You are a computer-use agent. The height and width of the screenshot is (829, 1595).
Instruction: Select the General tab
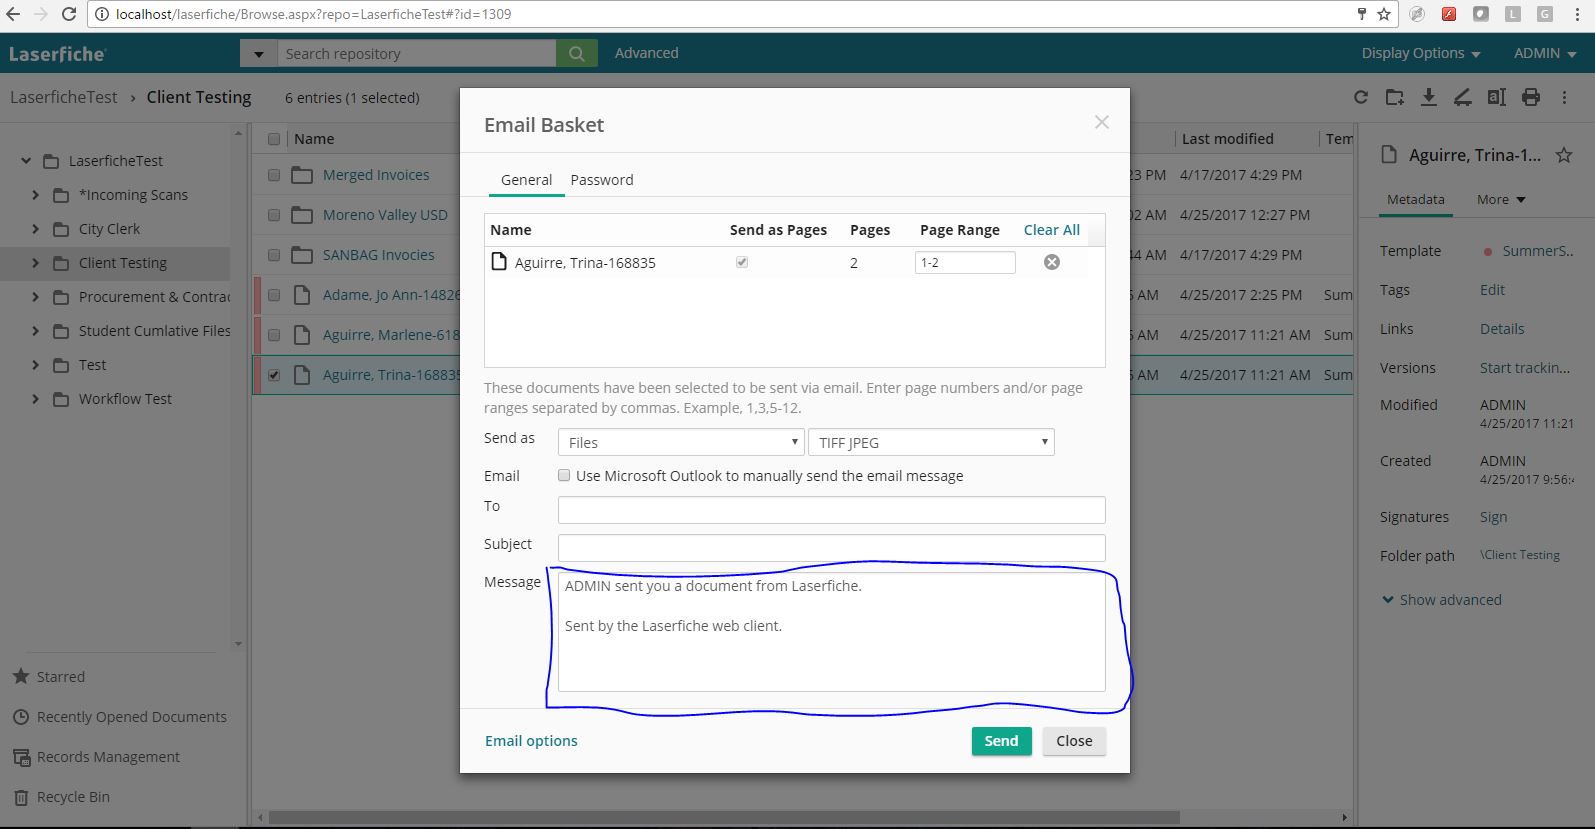click(526, 180)
